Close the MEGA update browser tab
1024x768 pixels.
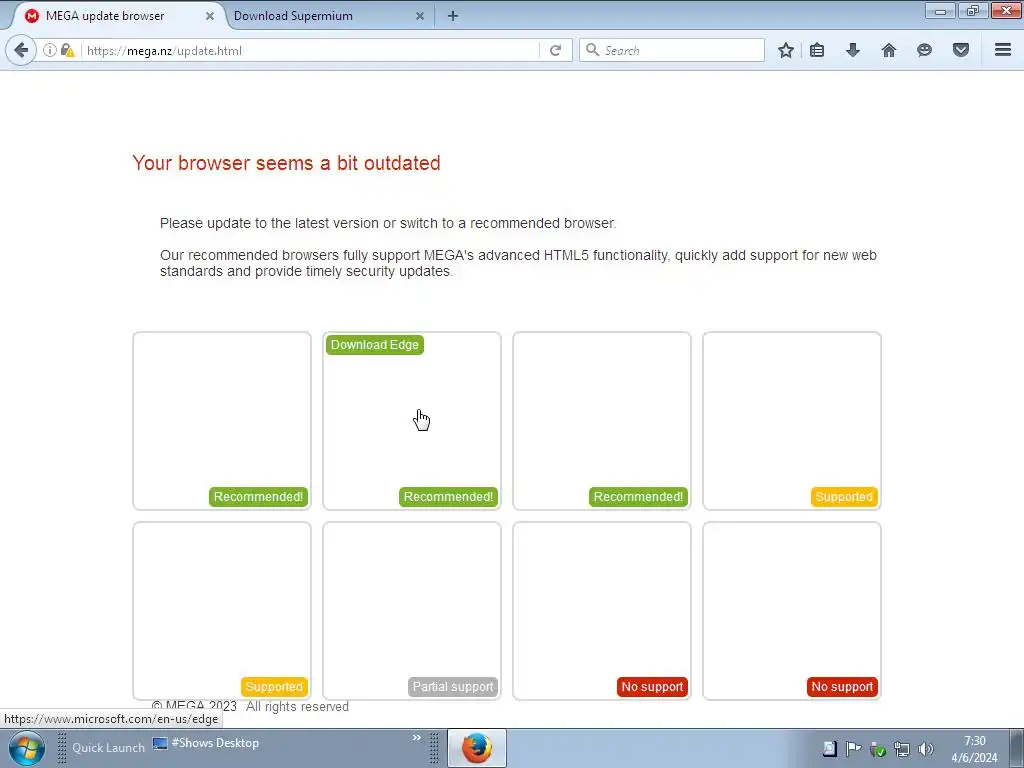click(210, 16)
